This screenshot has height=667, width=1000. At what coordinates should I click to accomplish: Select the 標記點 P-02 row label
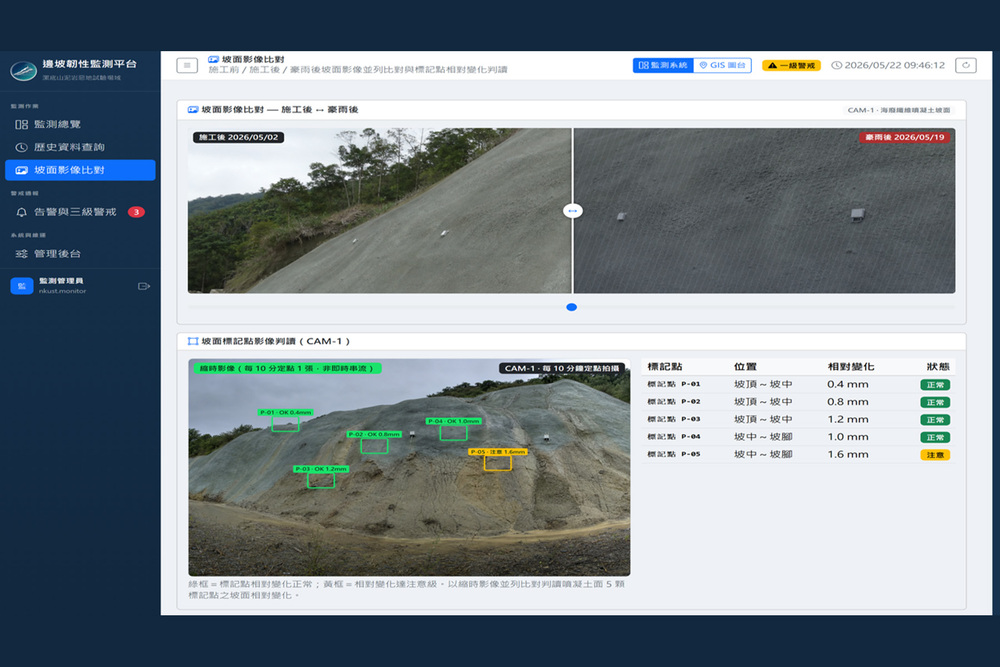(673, 402)
